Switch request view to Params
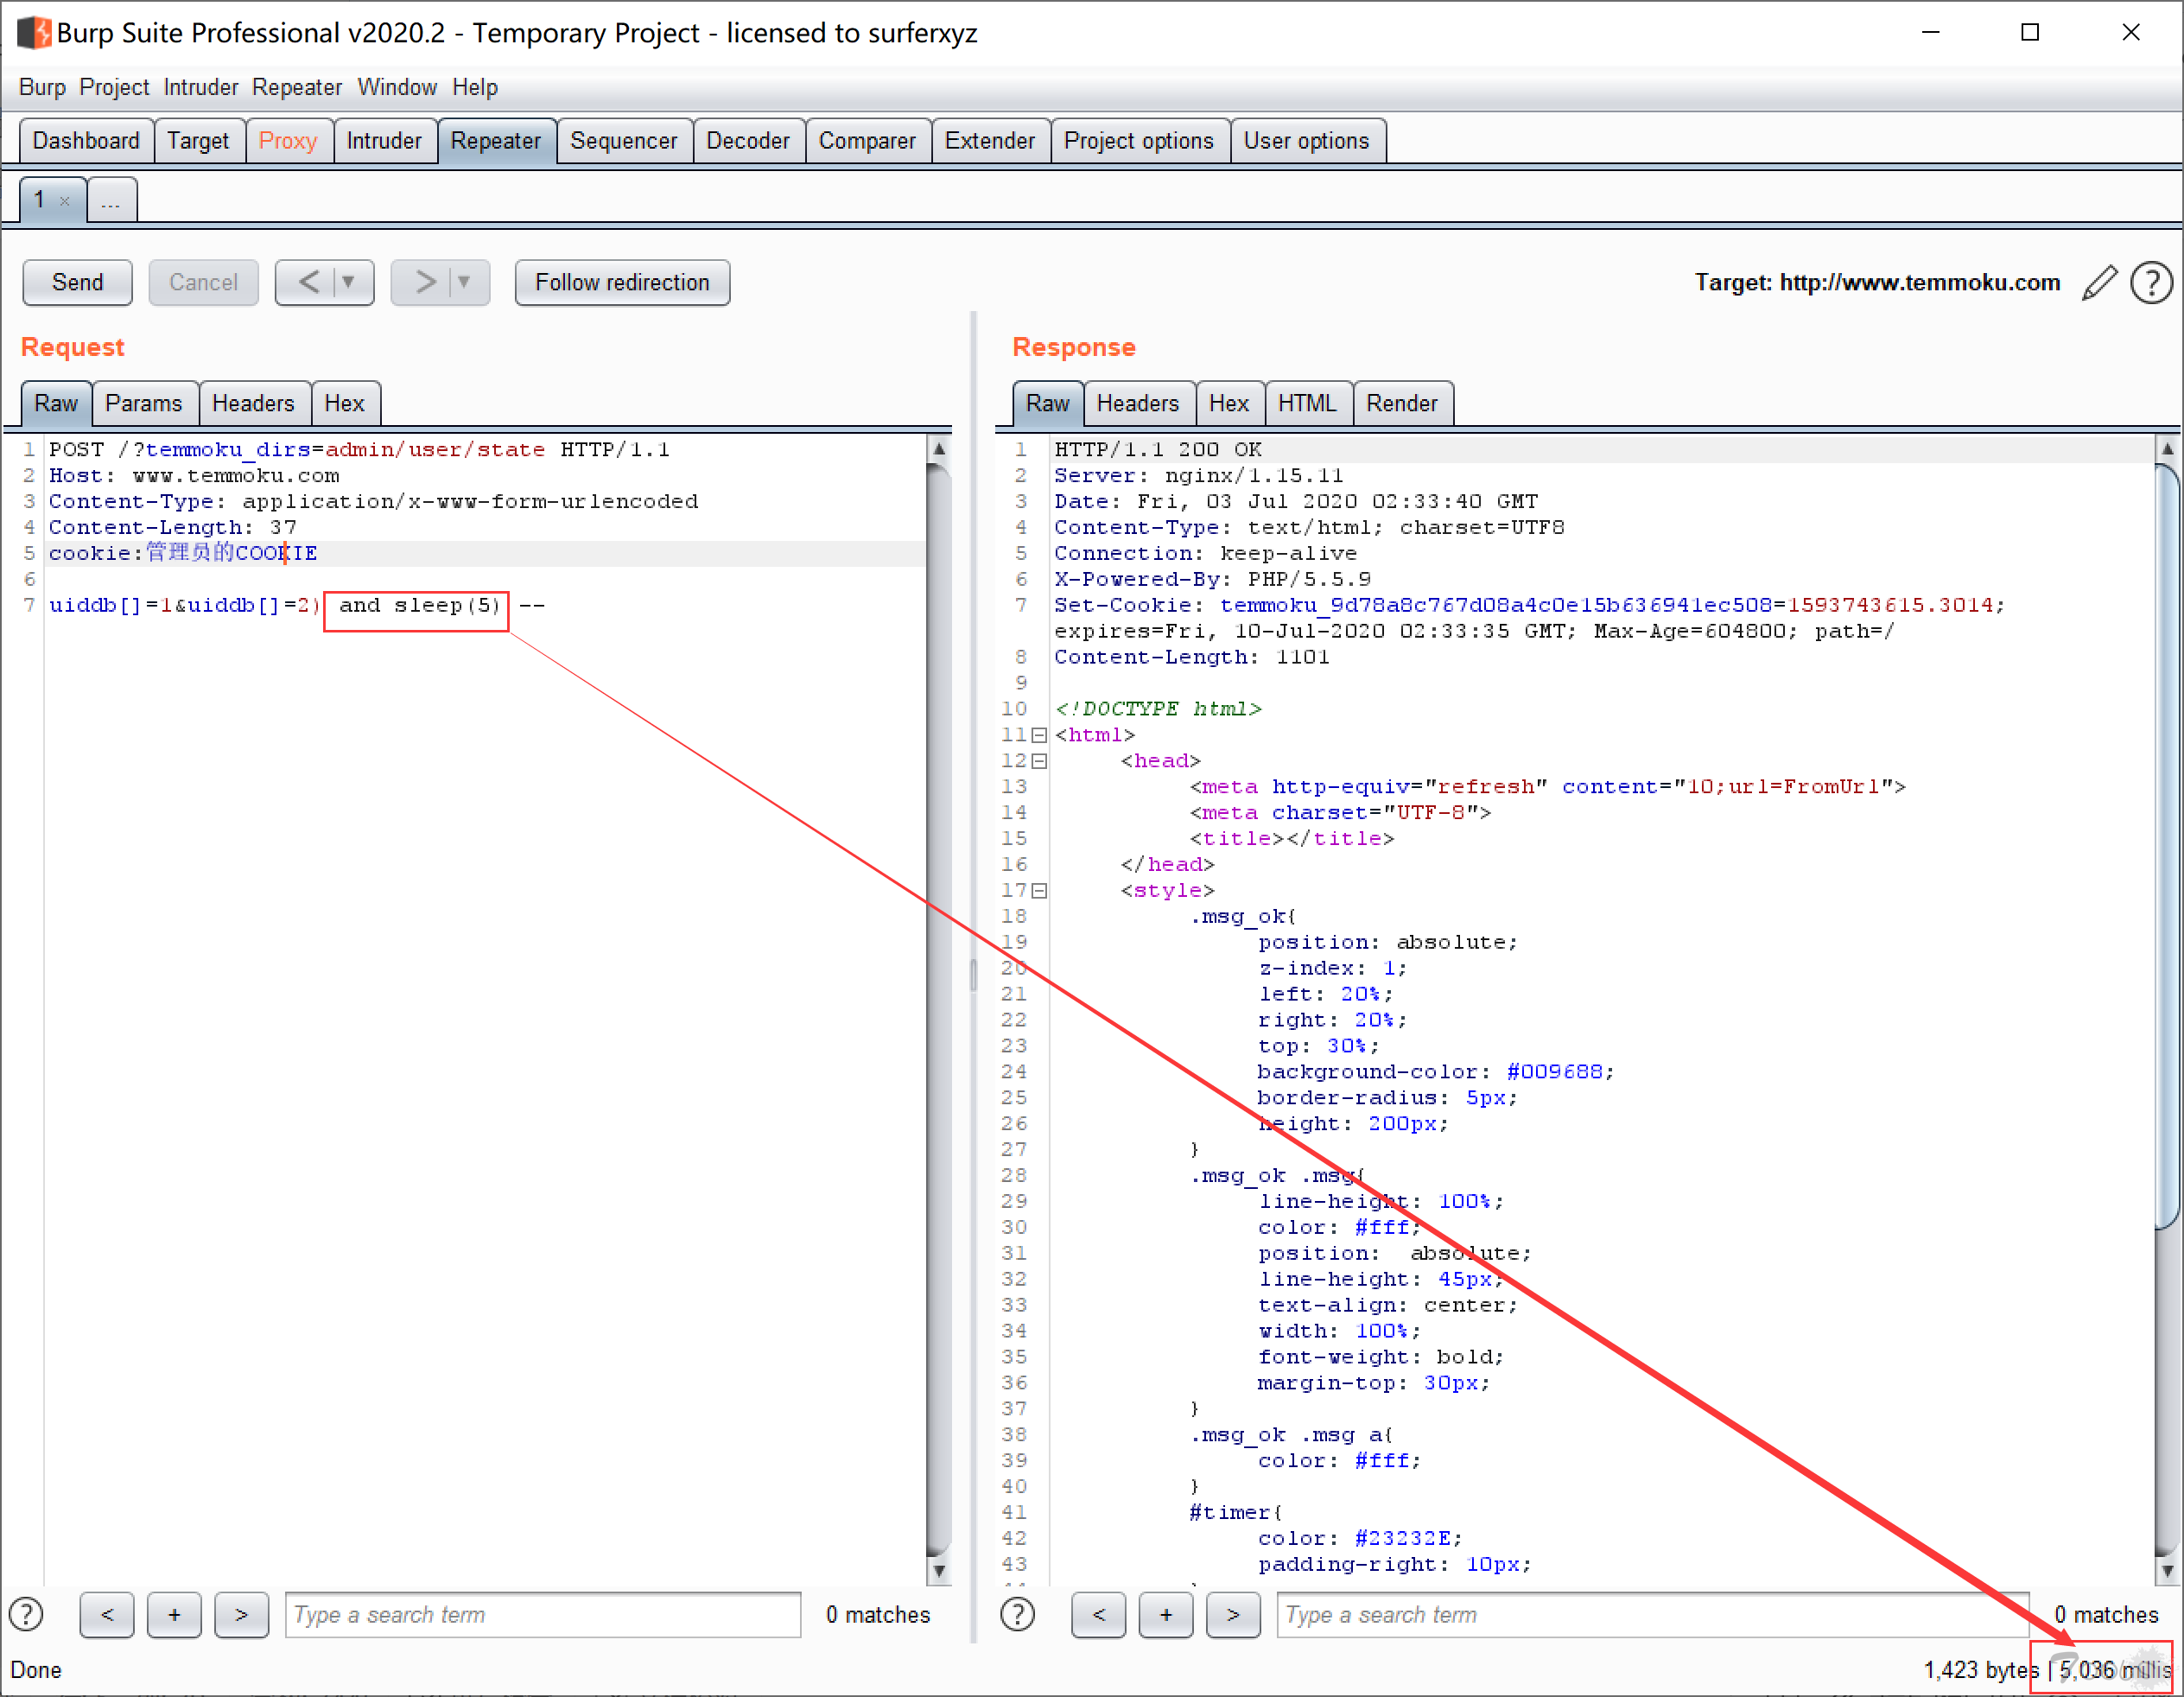Viewport: 2184px width, 1697px height. [x=144, y=404]
